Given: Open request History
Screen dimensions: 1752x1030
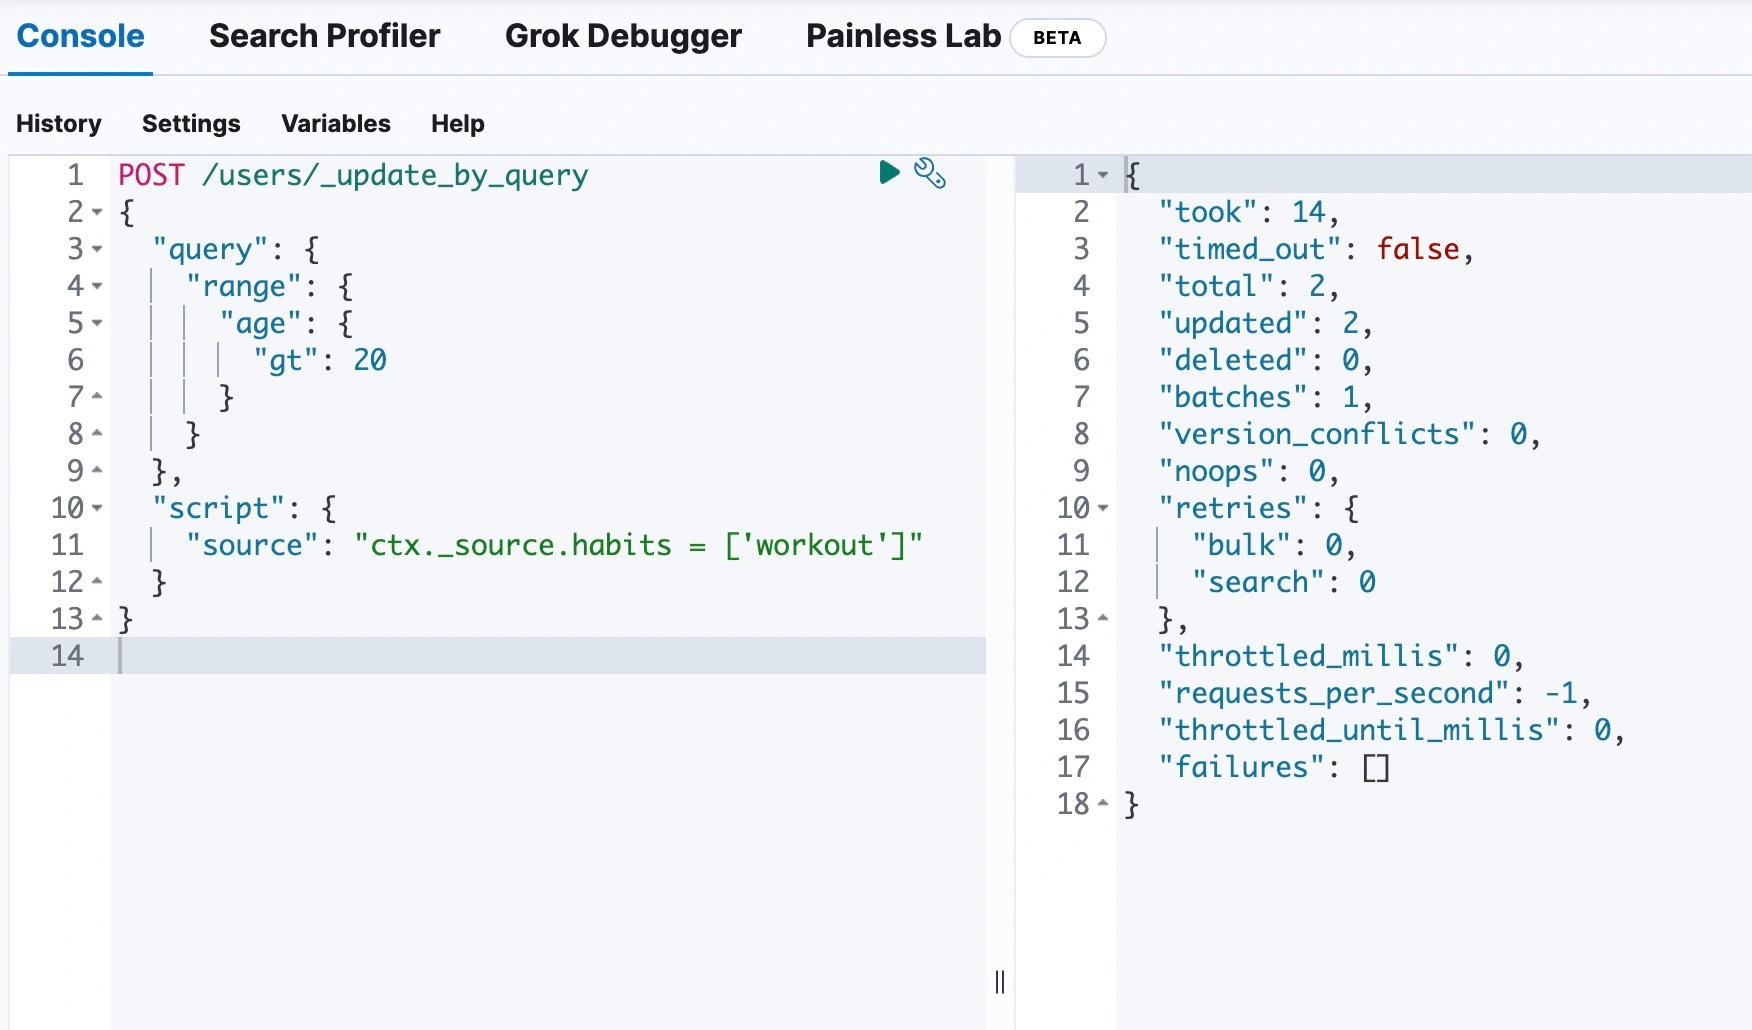Looking at the screenshot, I should [59, 123].
